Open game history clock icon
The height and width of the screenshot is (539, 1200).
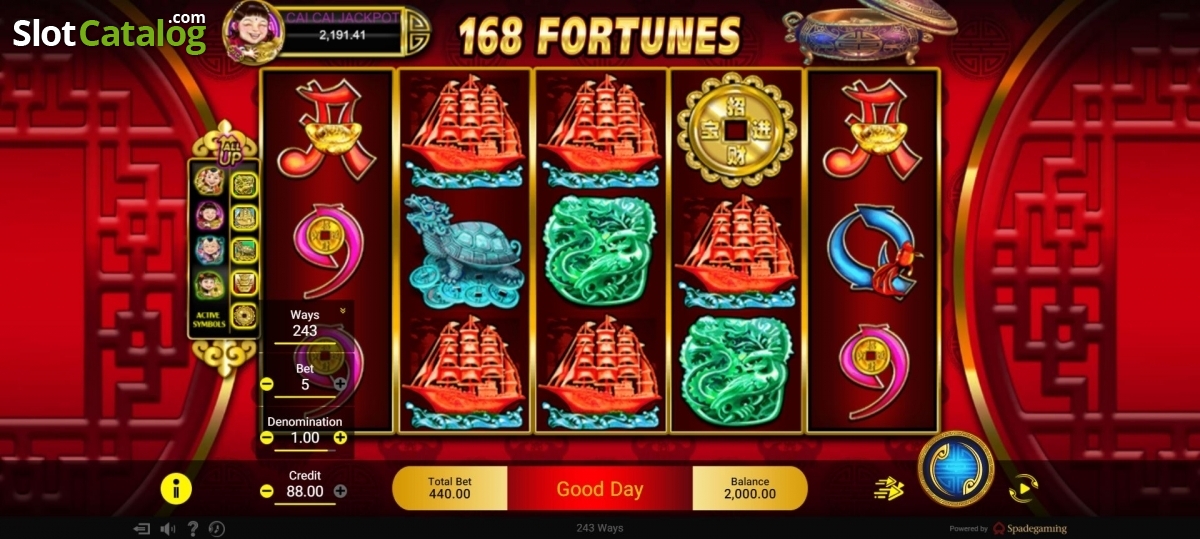[x=217, y=529]
